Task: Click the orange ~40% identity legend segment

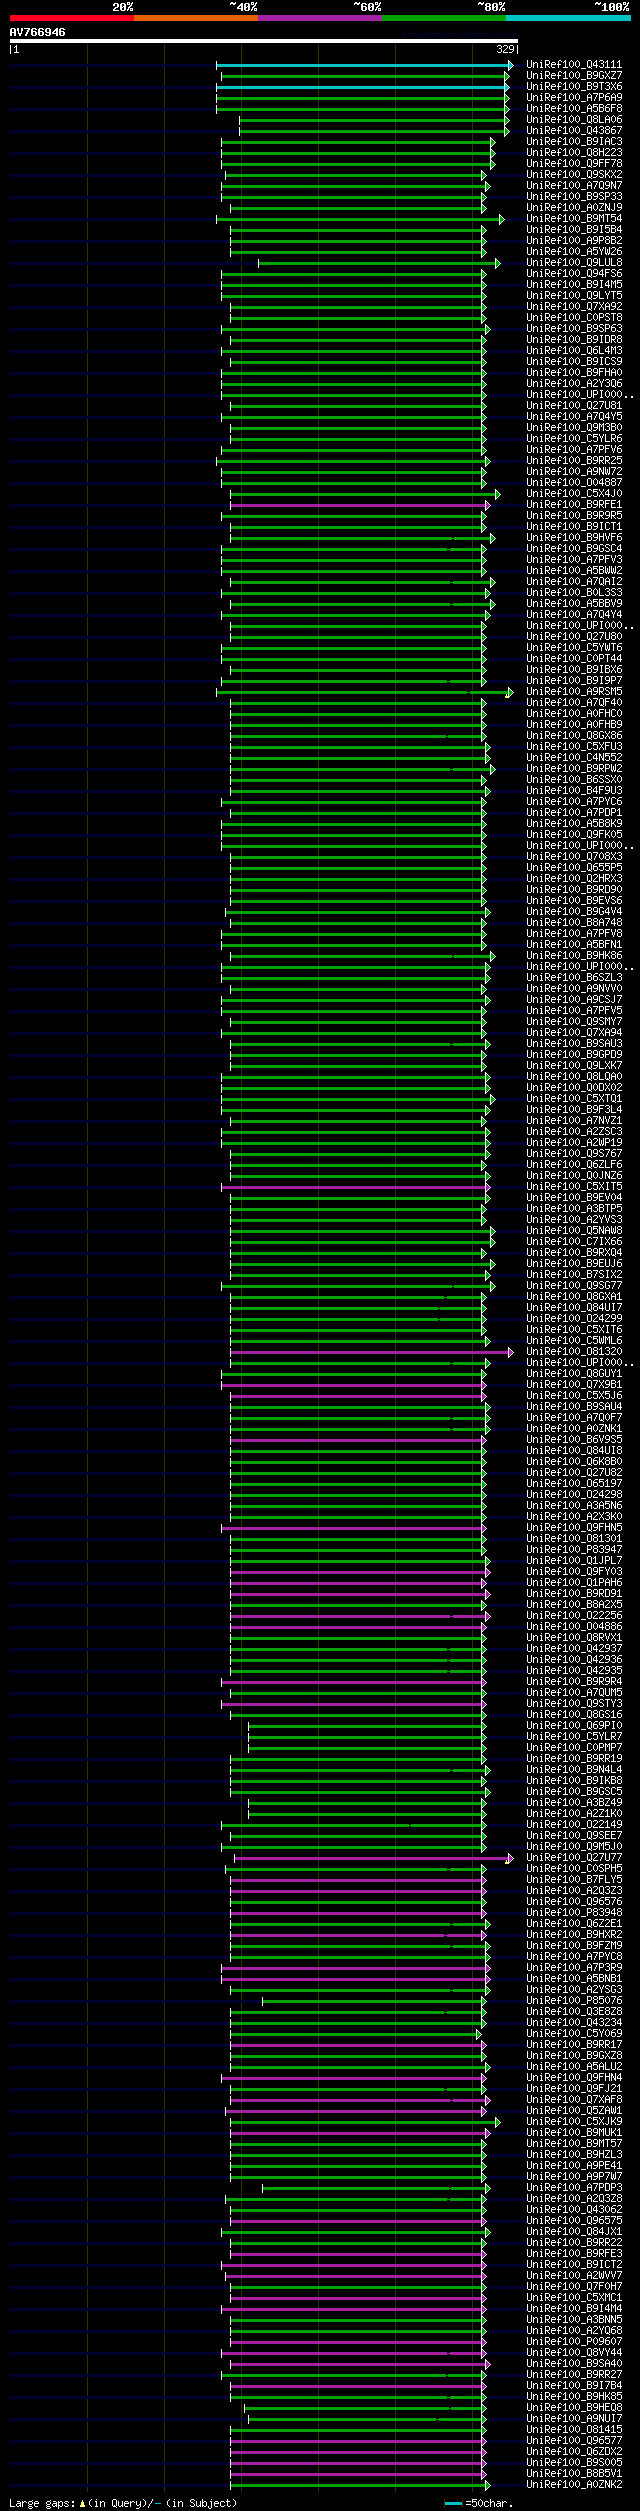Action: [195, 18]
